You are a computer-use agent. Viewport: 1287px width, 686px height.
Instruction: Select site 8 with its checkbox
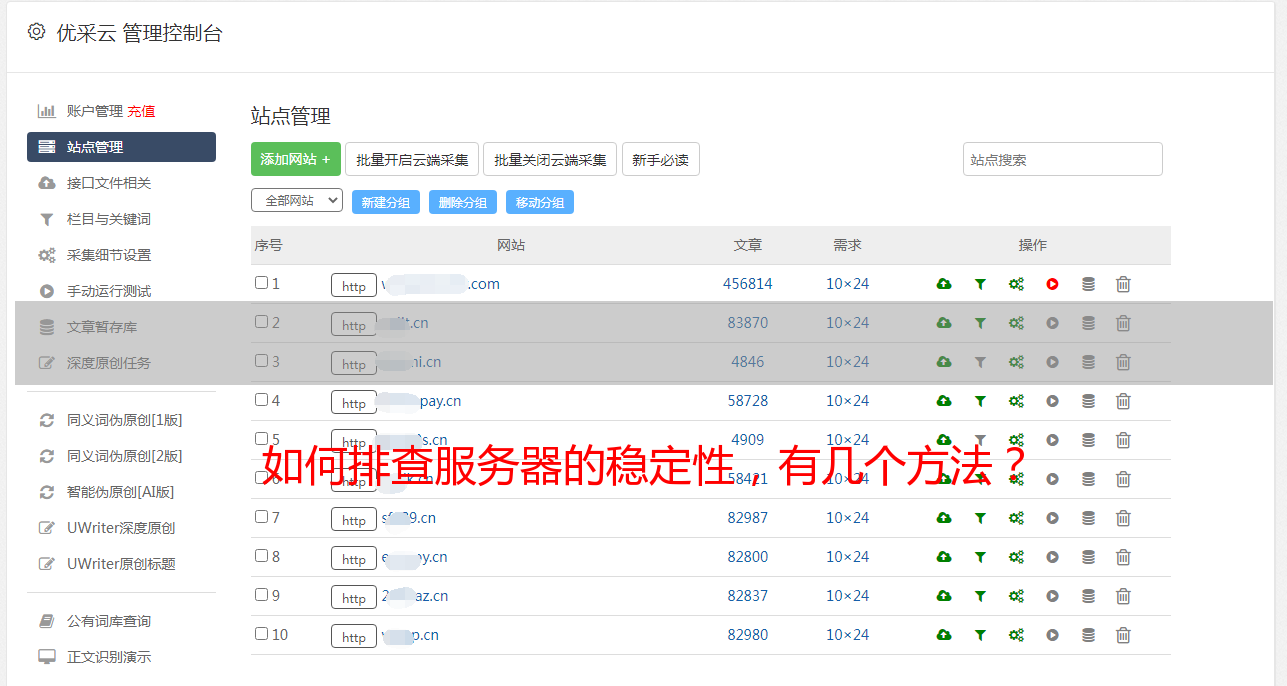tap(261, 556)
